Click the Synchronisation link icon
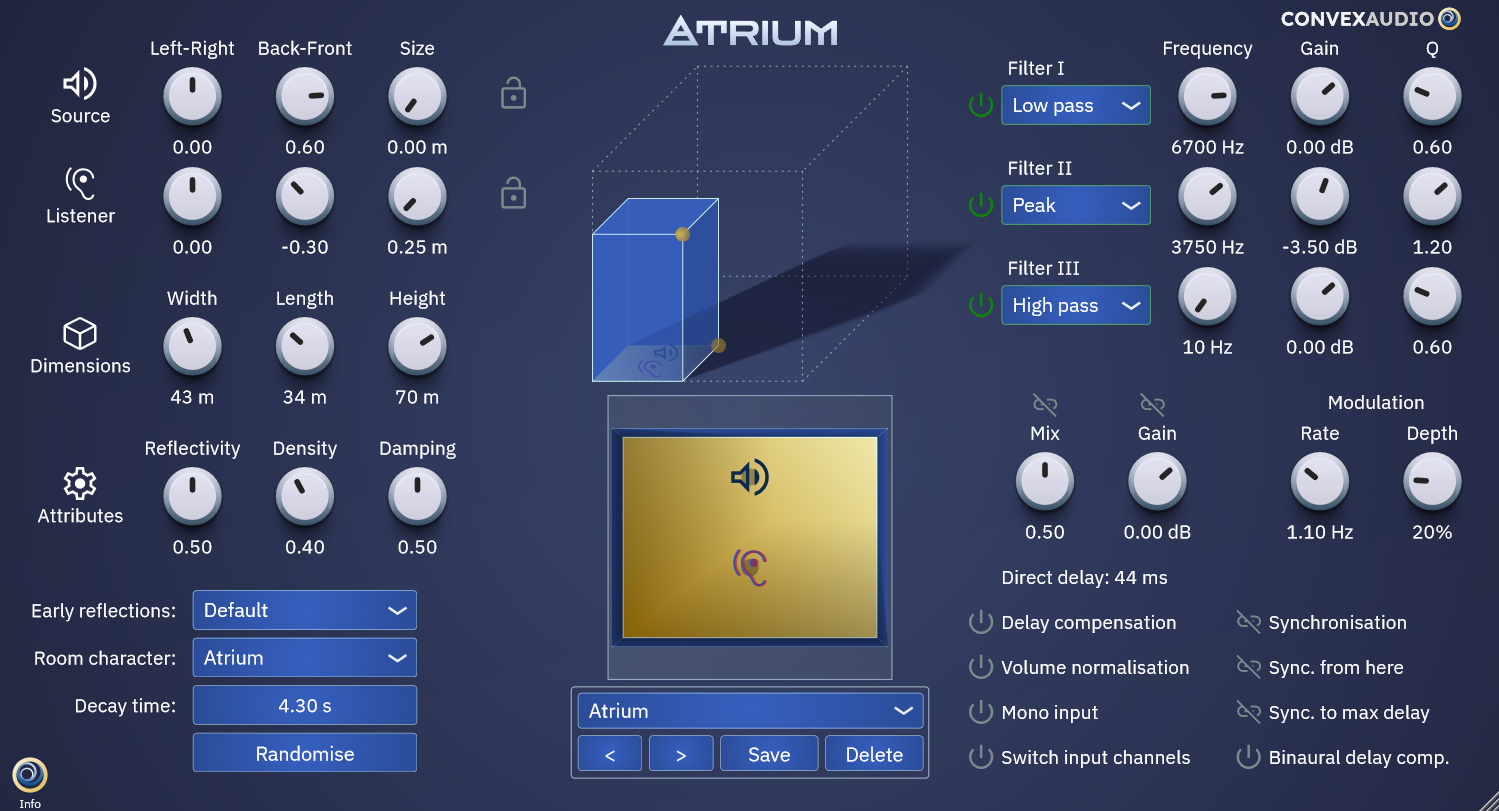1499x811 pixels. point(1248,622)
